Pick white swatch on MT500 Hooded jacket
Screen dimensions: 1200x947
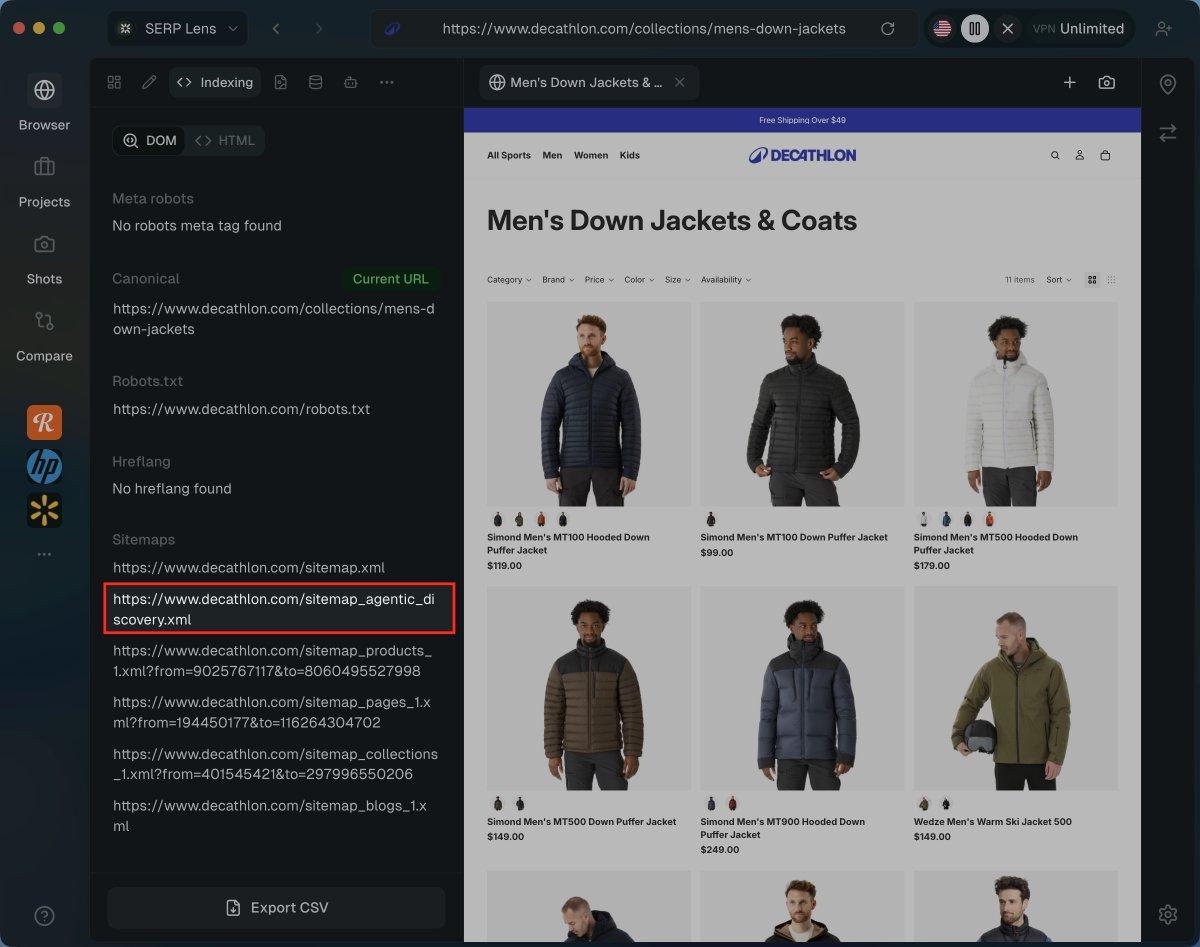click(x=924, y=519)
